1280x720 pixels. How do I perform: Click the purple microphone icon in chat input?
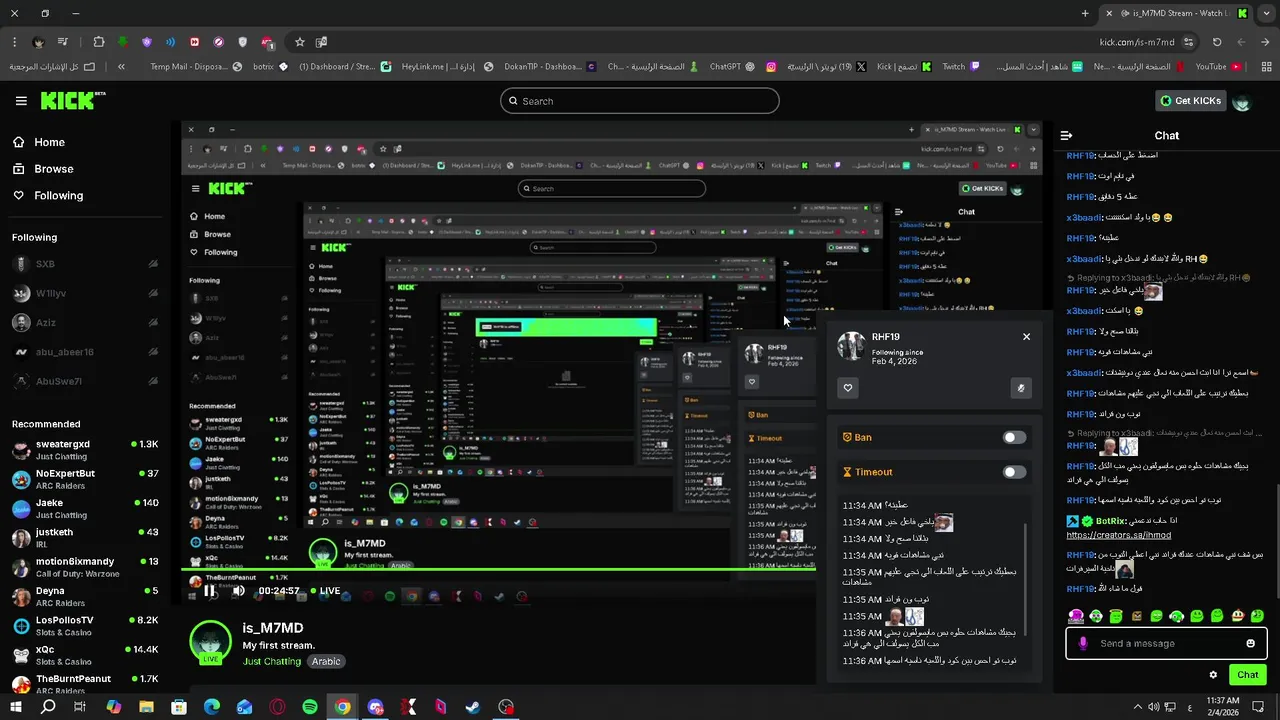pyautogui.click(x=1082, y=643)
